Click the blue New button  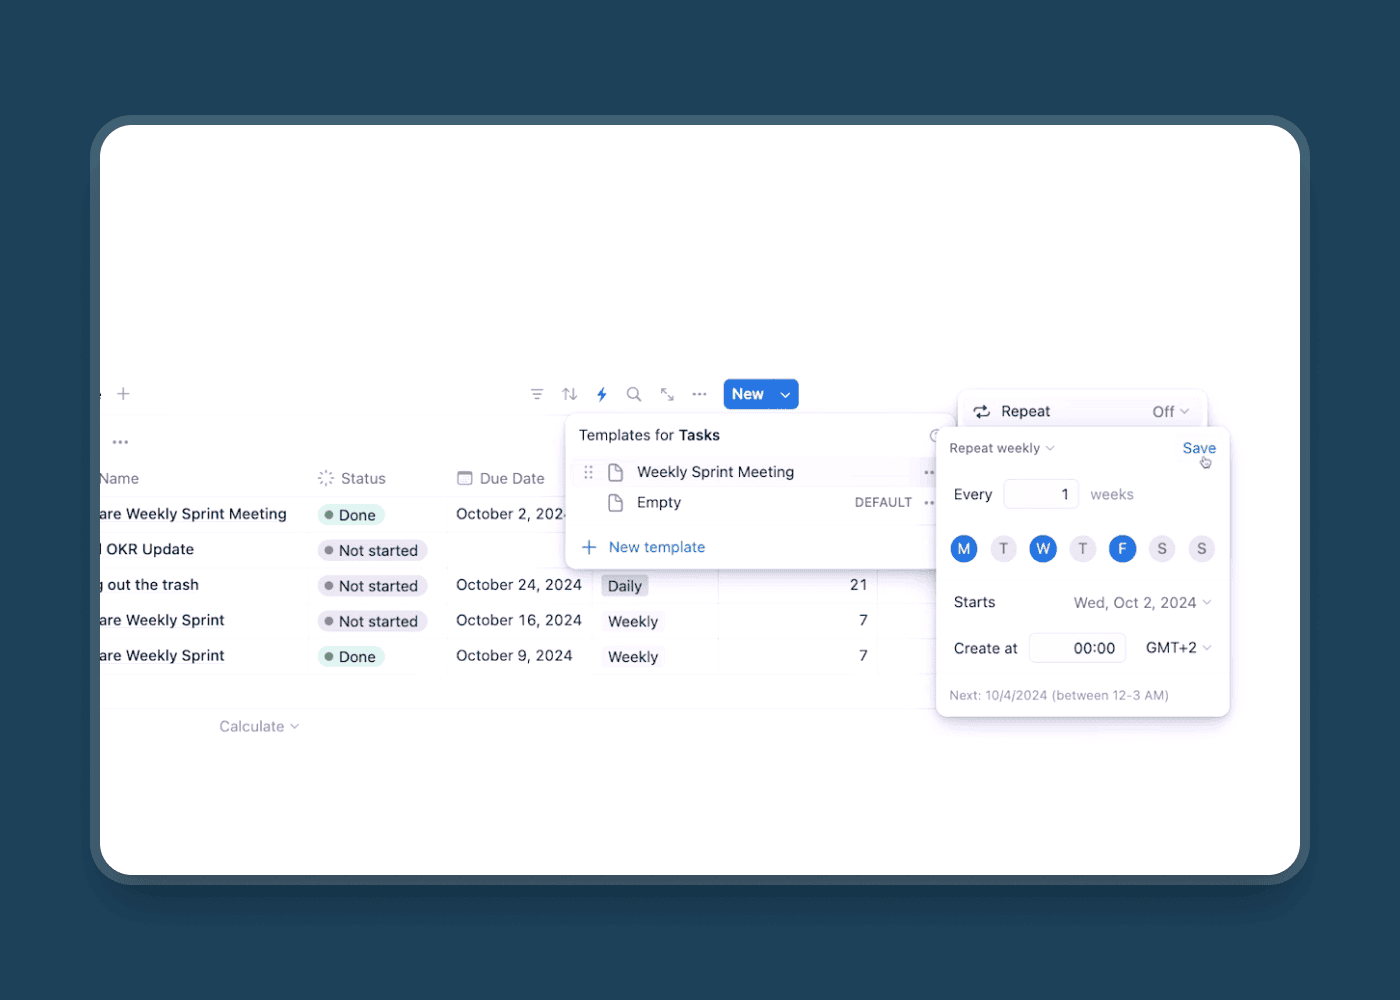[x=747, y=394]
